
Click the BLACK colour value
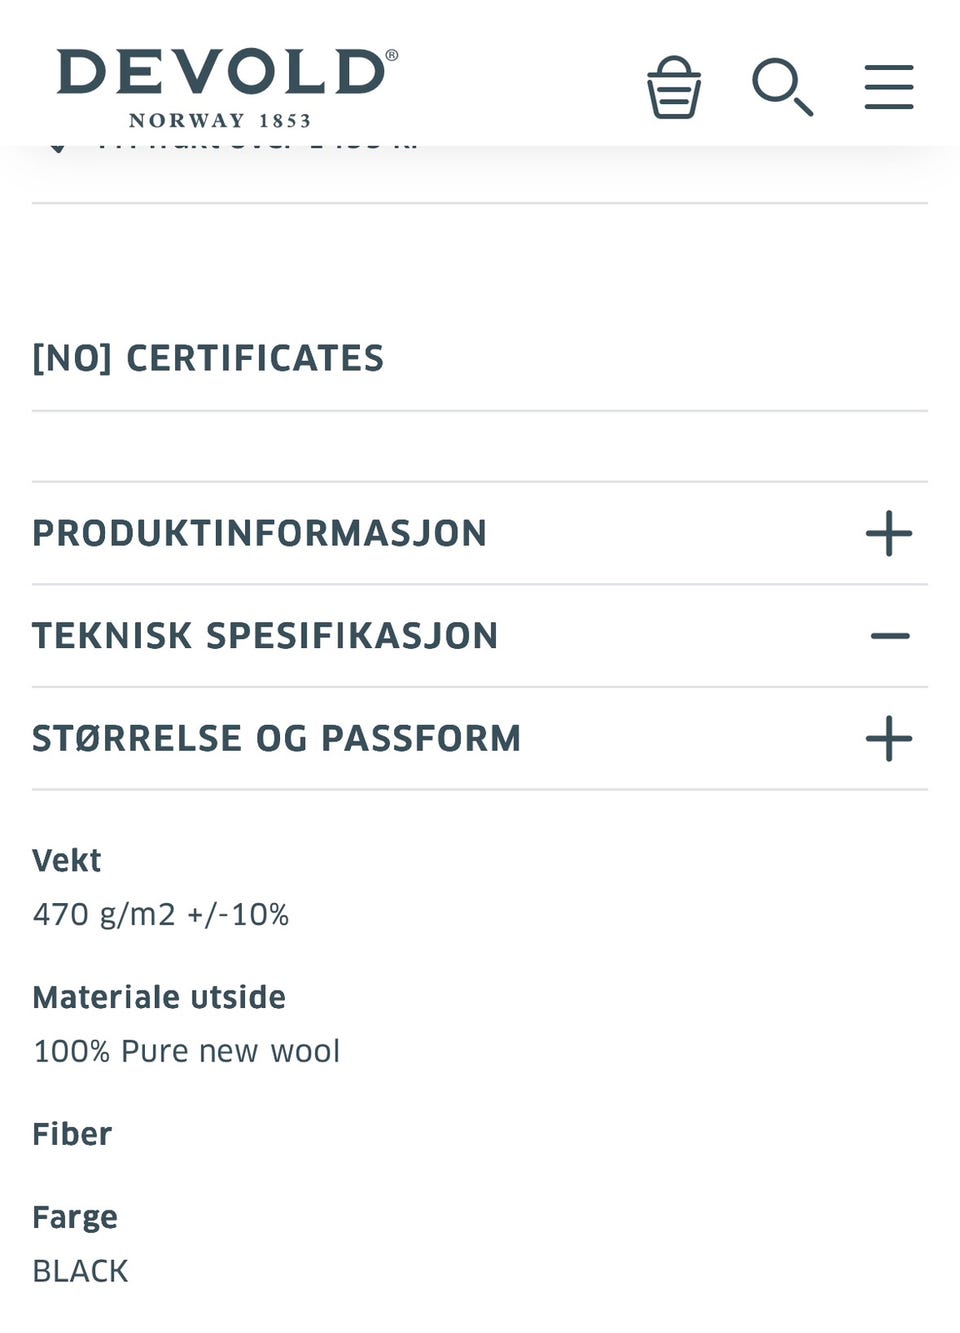click(80, 1271)
